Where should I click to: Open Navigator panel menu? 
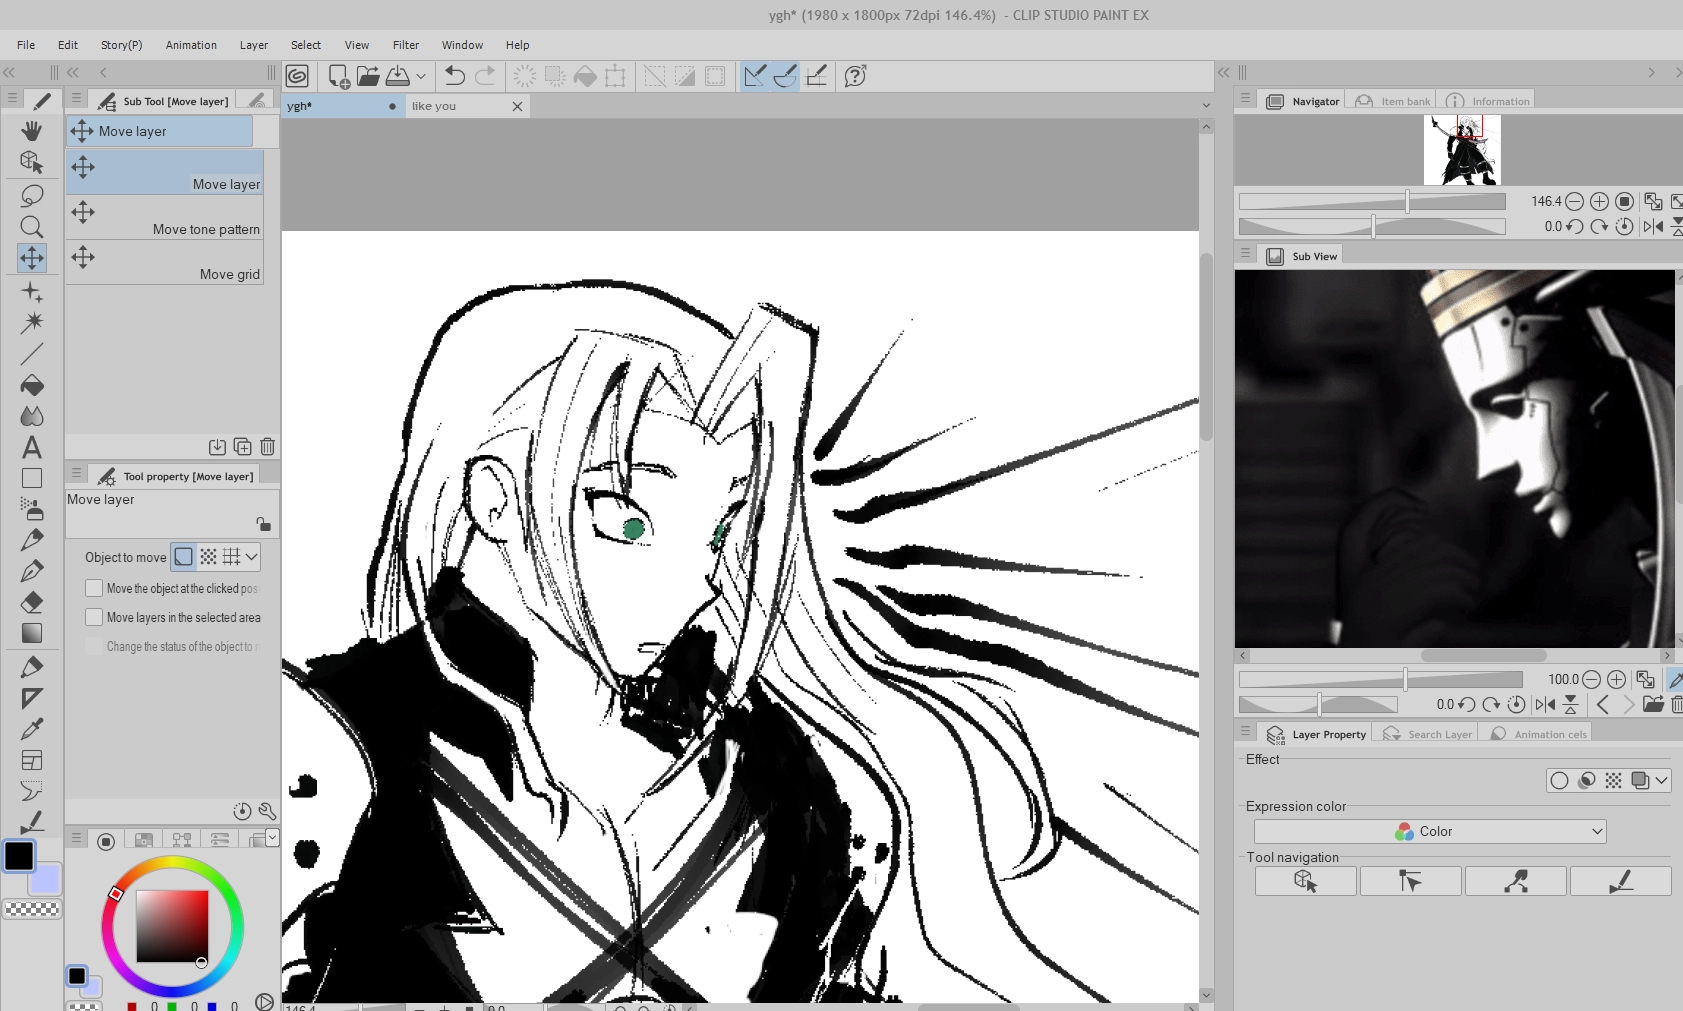point(1246,98)
